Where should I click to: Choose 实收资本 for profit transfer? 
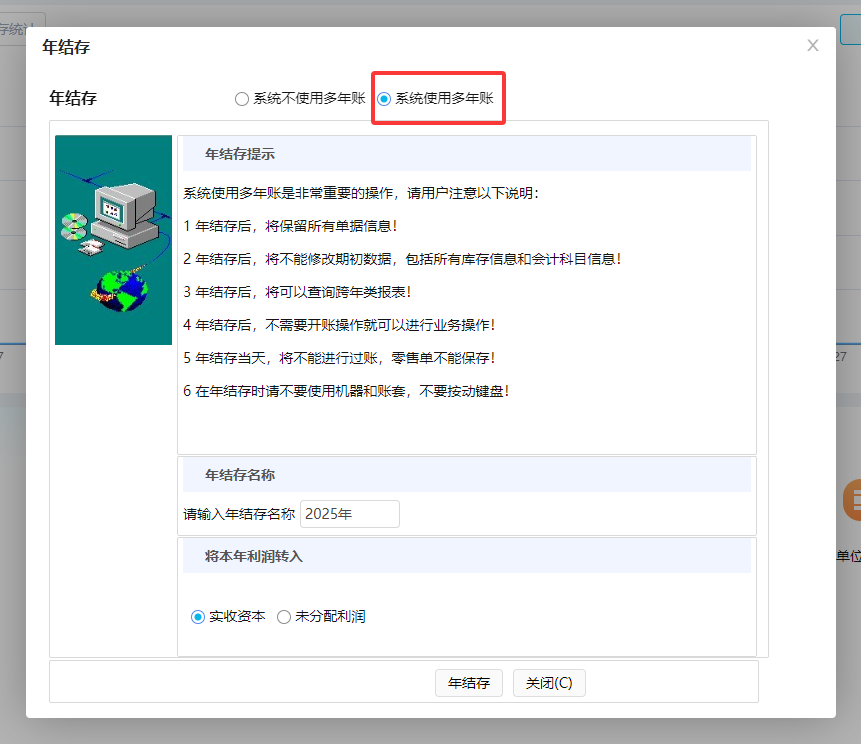click(x=197, y=617)
